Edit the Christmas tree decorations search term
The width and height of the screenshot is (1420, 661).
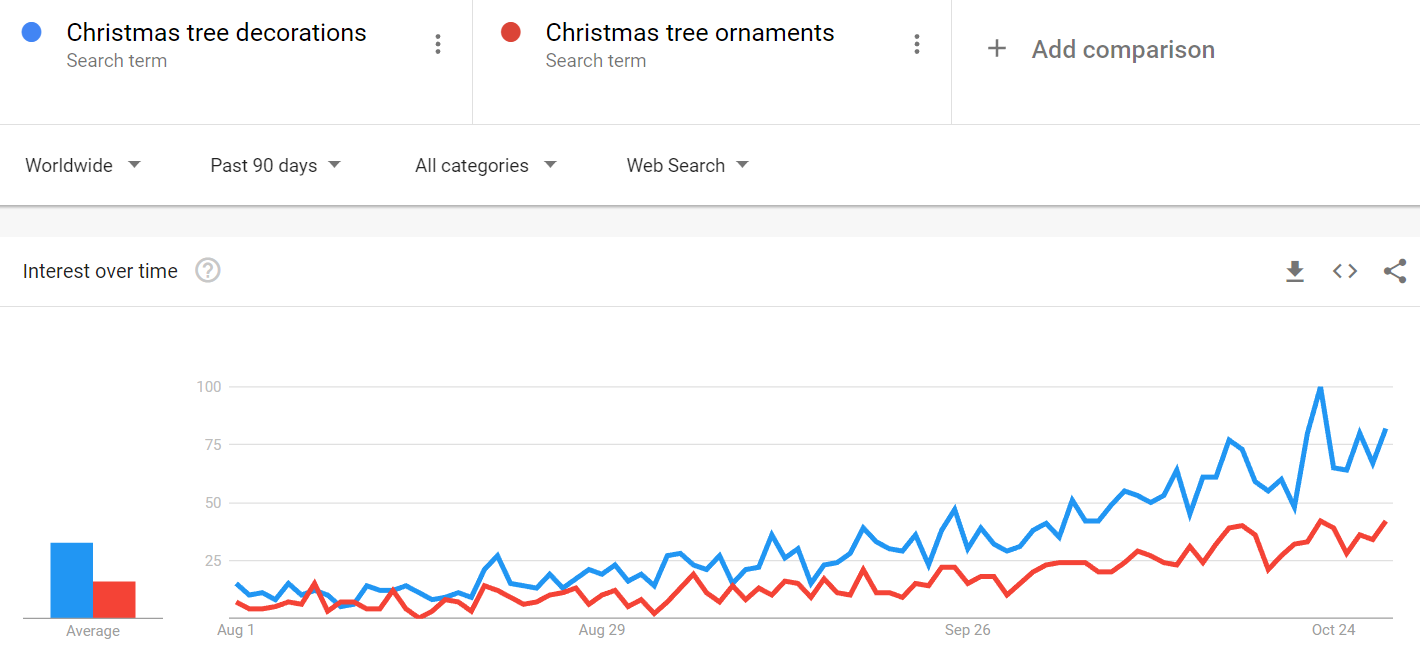click(x=216, y=33)
